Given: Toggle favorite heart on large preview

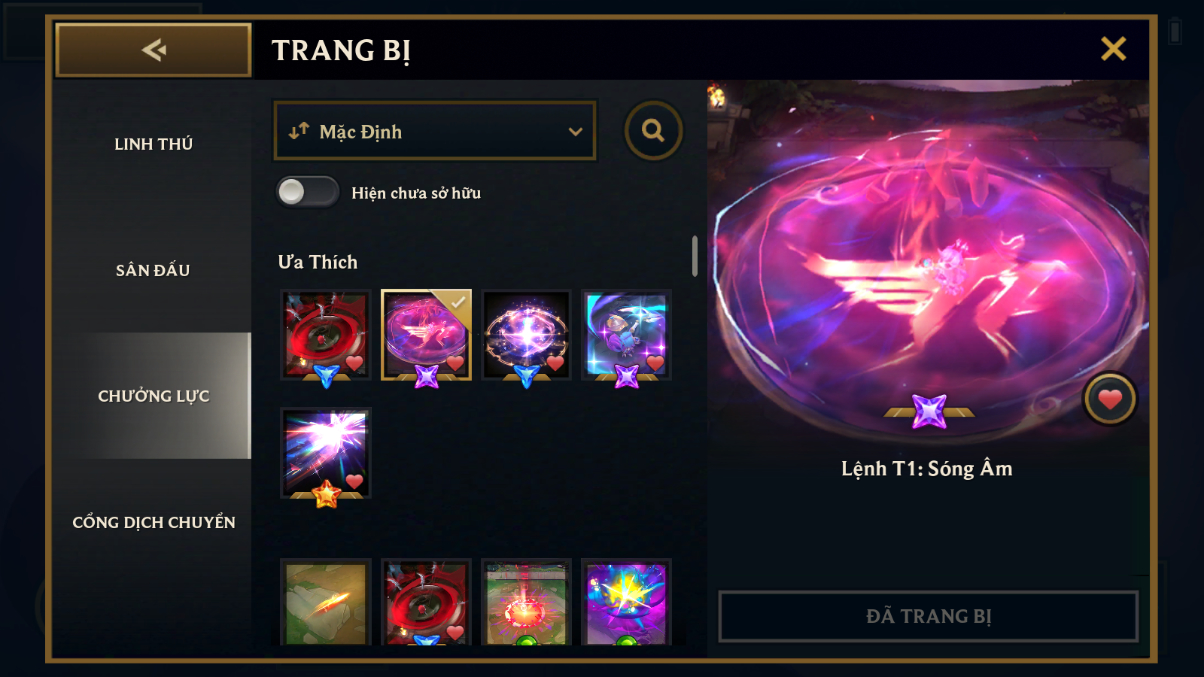Looking at the screenshot, I should coord(1110,399).
